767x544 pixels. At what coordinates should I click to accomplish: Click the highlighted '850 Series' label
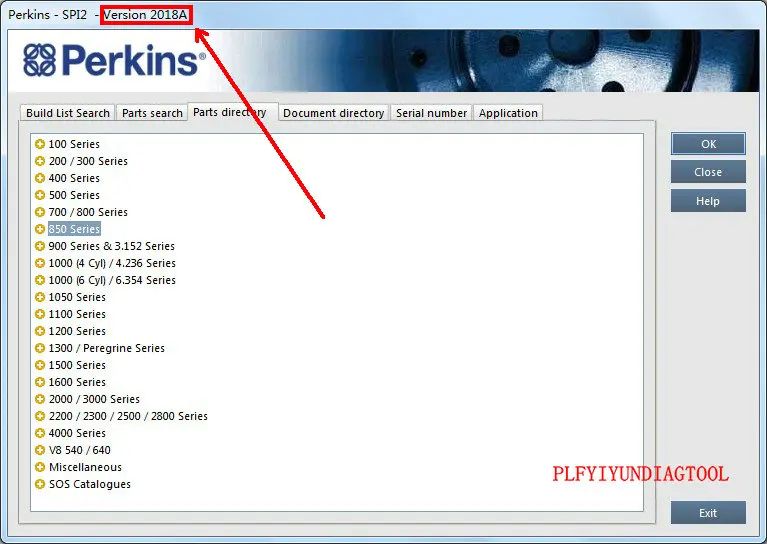[74, 229]
